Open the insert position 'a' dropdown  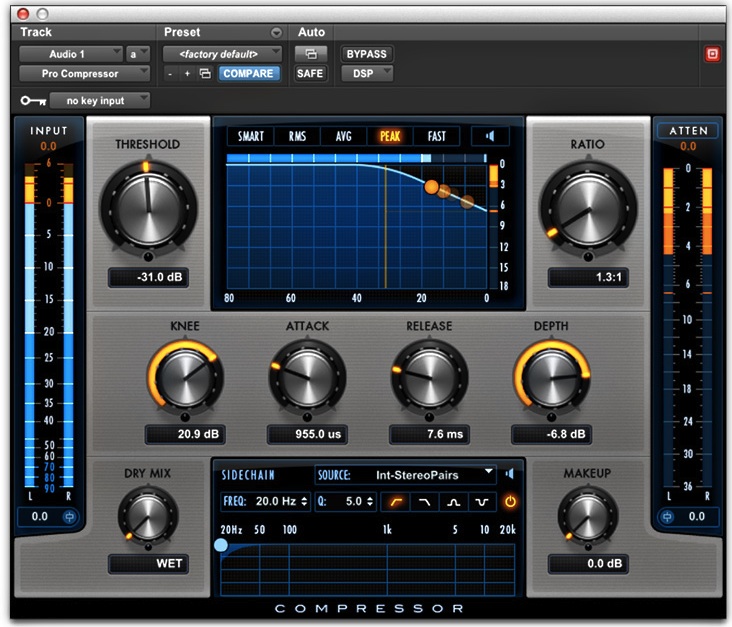pyautogui.click(x=138, y=54)
